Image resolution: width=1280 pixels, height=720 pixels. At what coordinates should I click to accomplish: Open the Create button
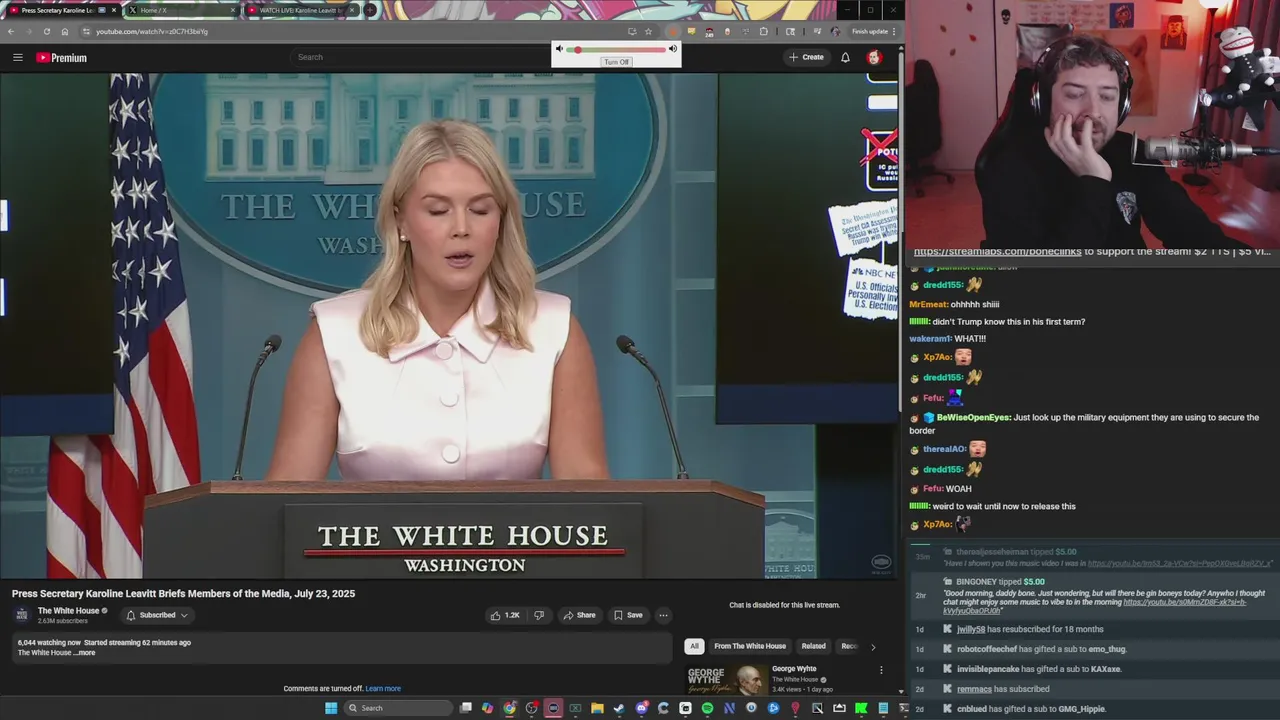tap(806, 57)
